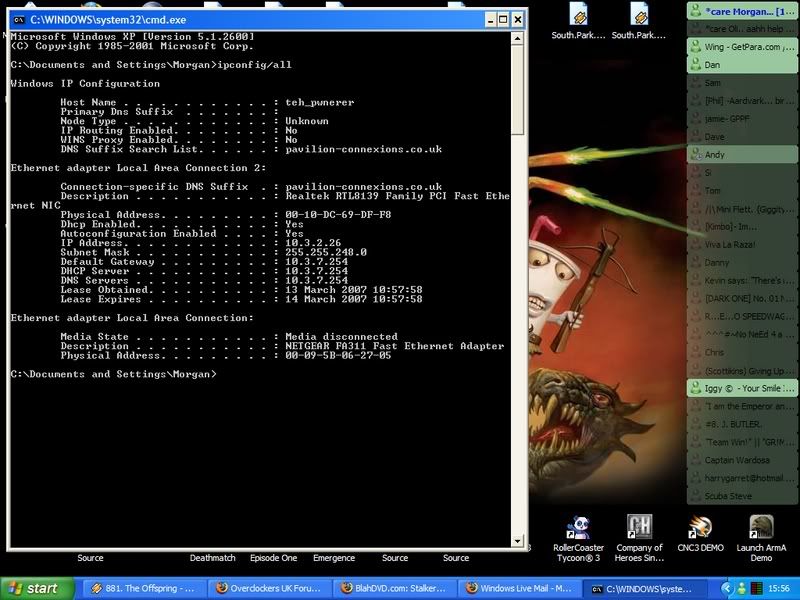
Task: Select contact '[Kimbo]- Im...'
Action: pos(742,227)
